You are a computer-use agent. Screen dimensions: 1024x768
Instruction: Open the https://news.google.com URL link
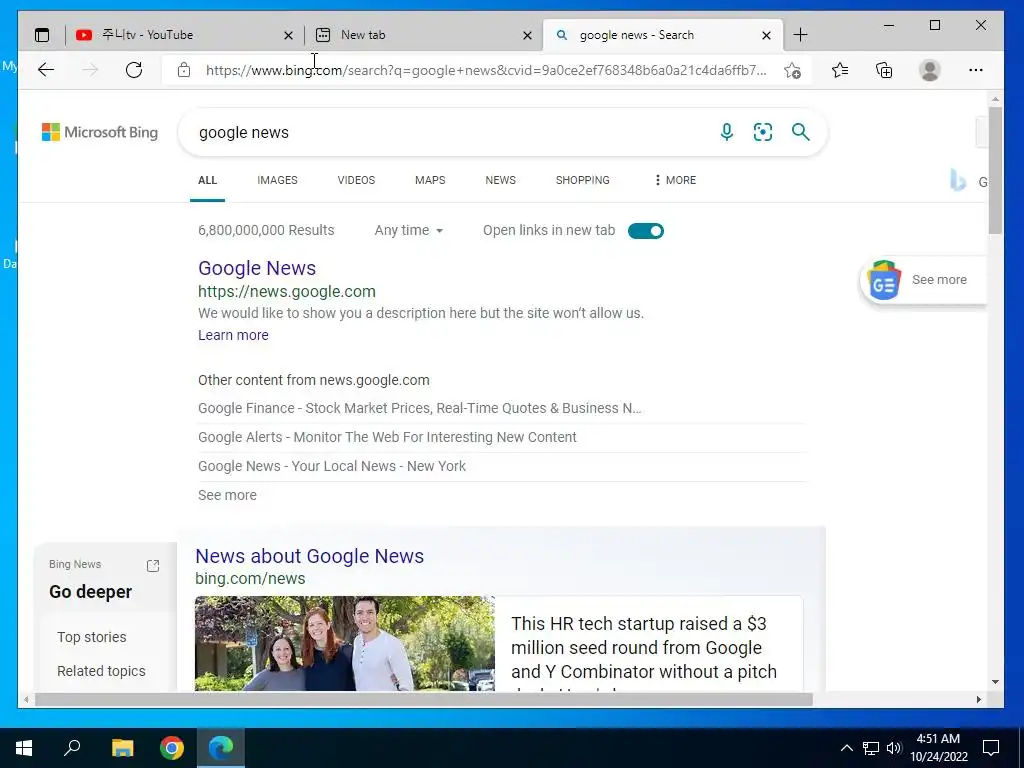tap(287, 291)
